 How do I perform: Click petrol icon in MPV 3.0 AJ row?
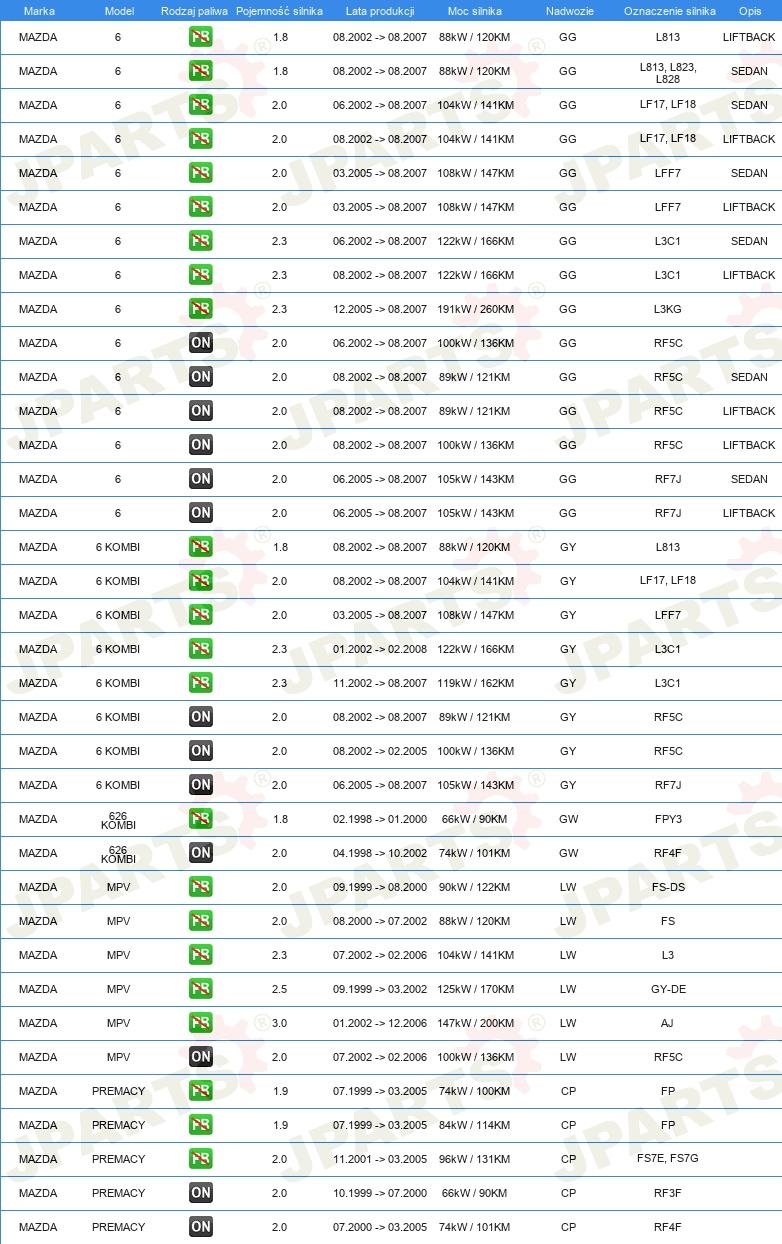[x=201, y=1023]
